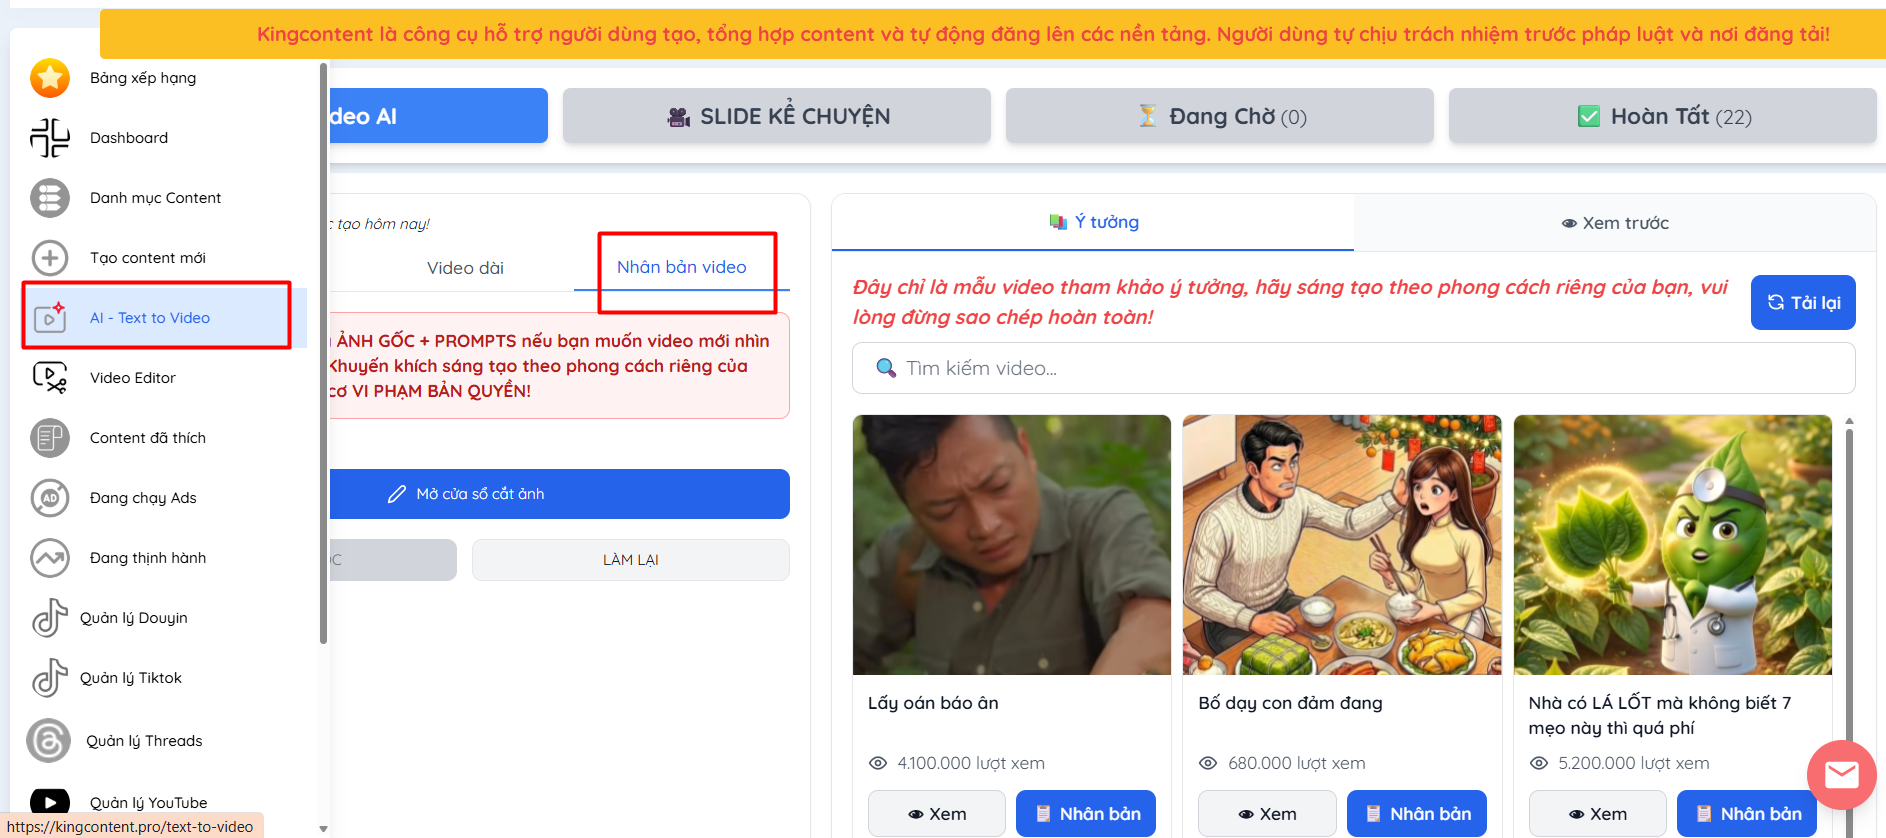
Task: Click Nhân bản under Bố dạy con đảm đang
Action: click(1416, 814)
